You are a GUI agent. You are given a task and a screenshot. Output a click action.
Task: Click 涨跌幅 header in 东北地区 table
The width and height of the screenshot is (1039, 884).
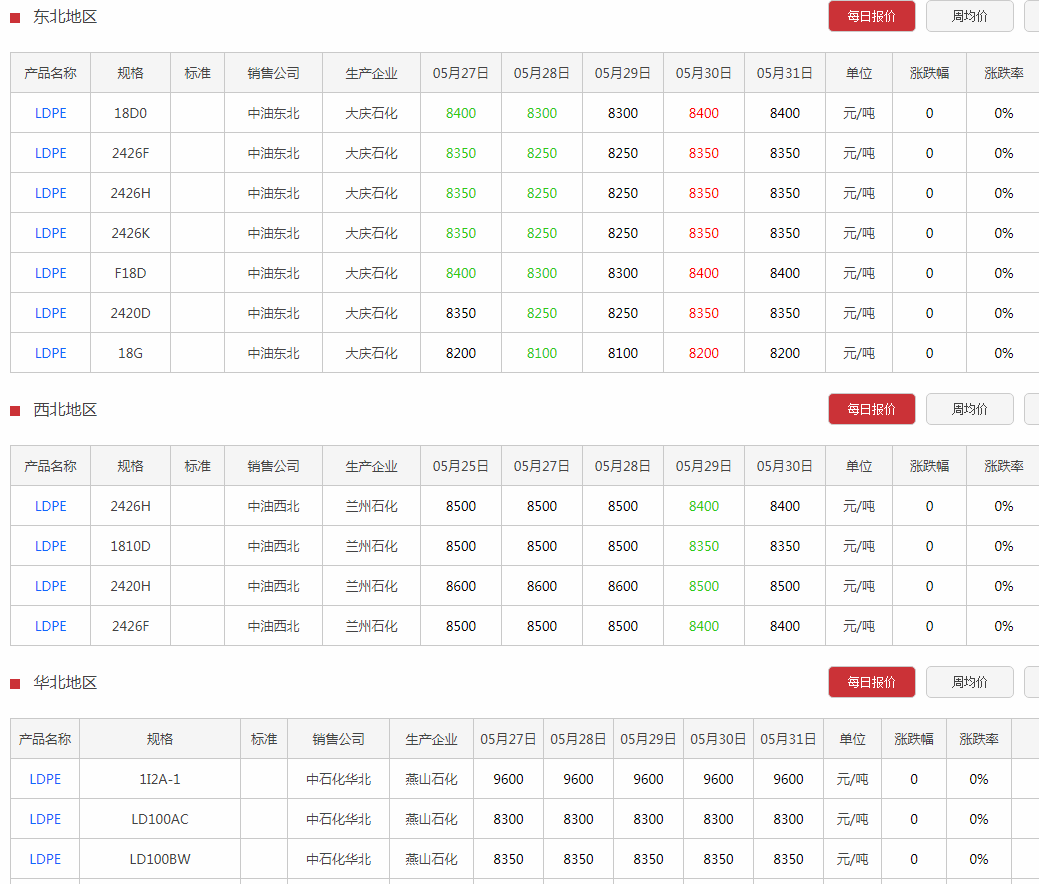tap(929, 73)
